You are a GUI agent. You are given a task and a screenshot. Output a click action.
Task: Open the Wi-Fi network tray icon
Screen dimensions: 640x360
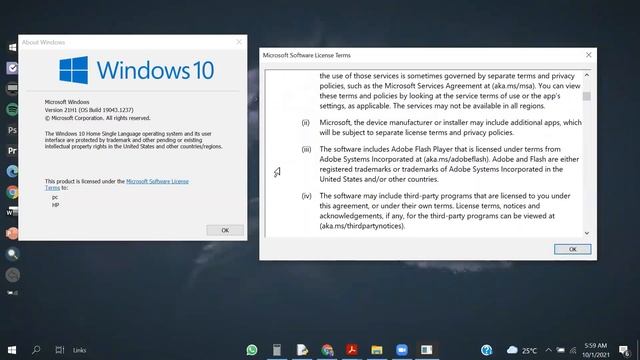[573, 350]
